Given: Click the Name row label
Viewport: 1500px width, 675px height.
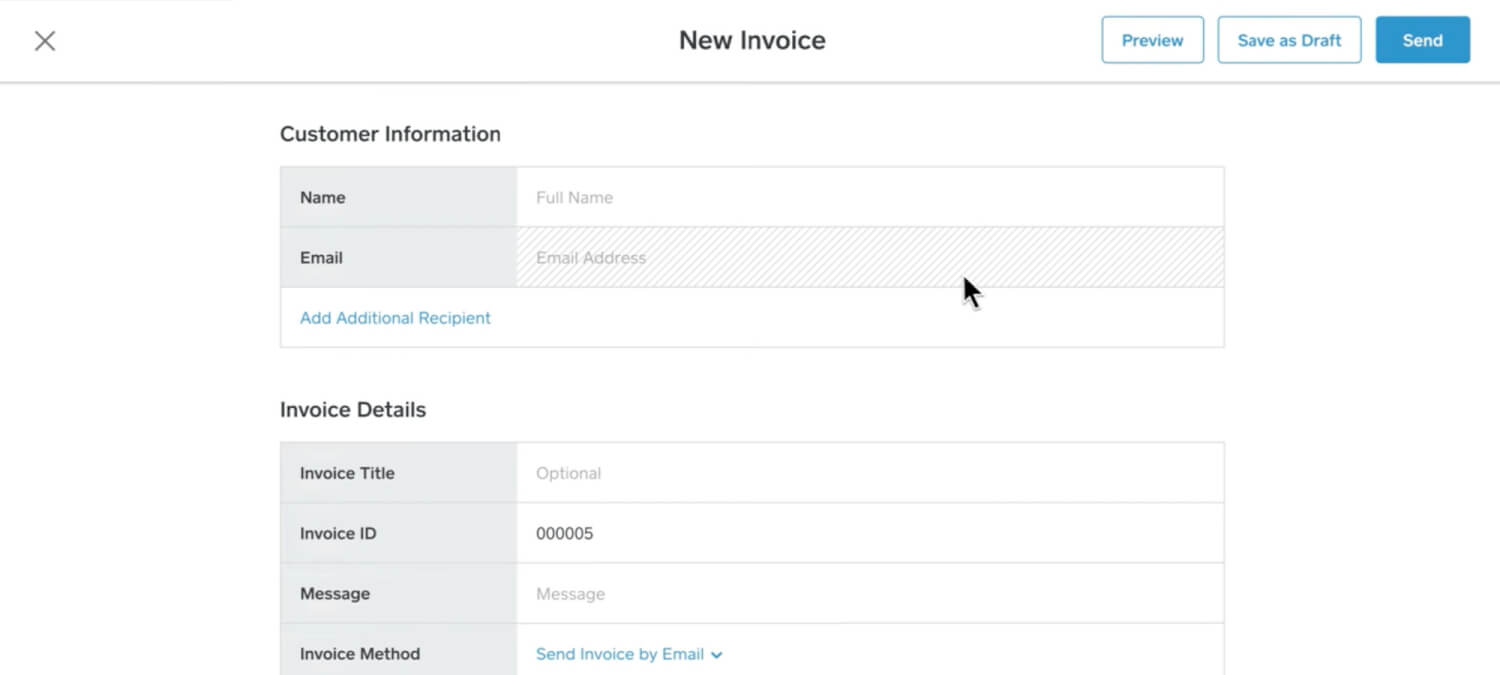Looking at the screenshot, I should (322, 197).
